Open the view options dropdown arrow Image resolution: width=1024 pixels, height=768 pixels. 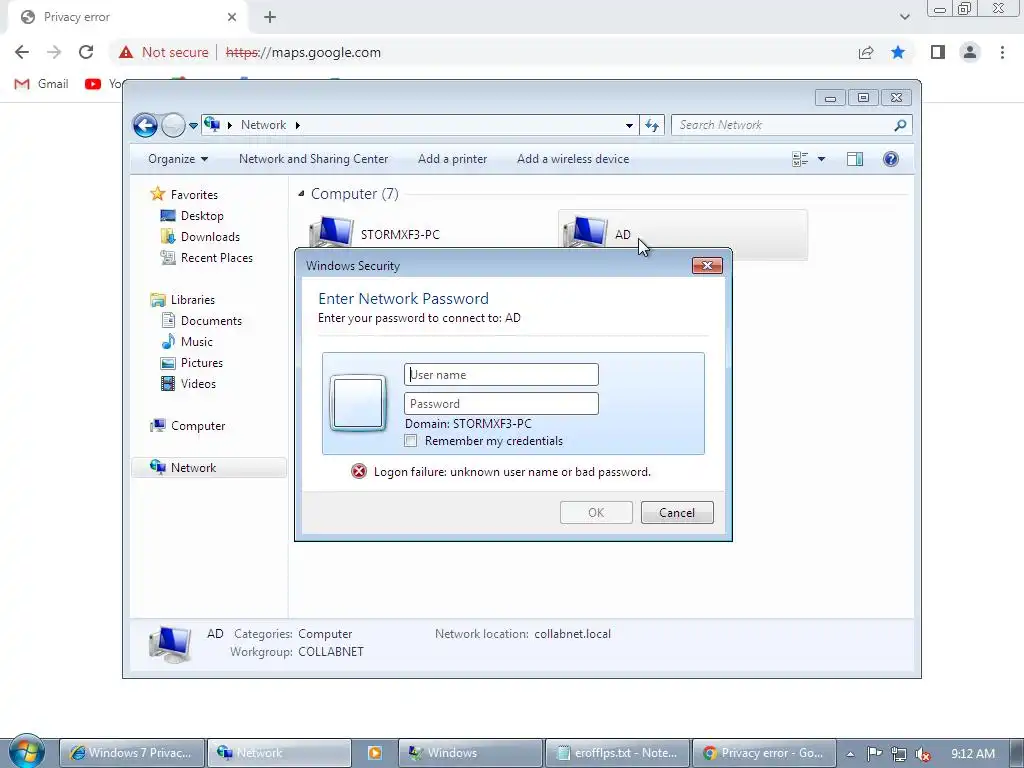pyautogui.click(x=822, y=159)
